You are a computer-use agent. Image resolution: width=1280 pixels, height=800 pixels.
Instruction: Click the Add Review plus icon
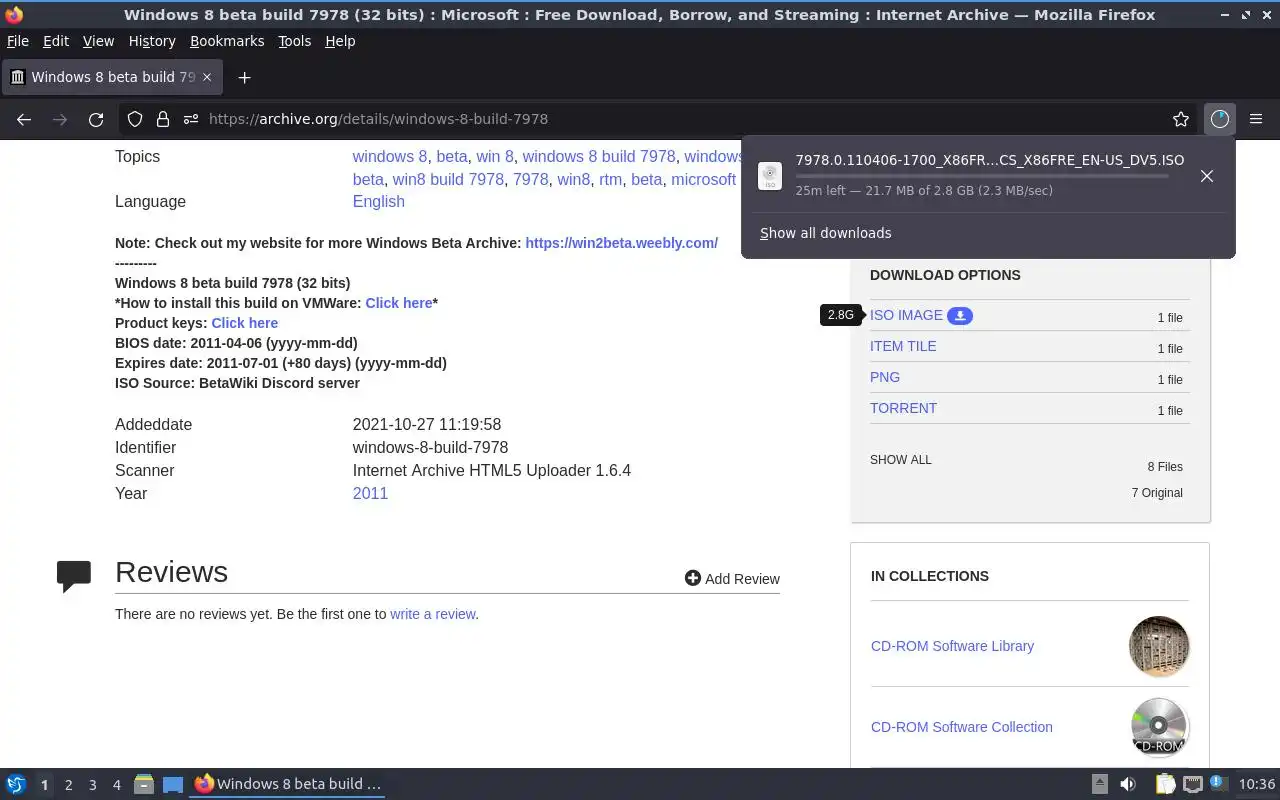(x=692, y=578)
